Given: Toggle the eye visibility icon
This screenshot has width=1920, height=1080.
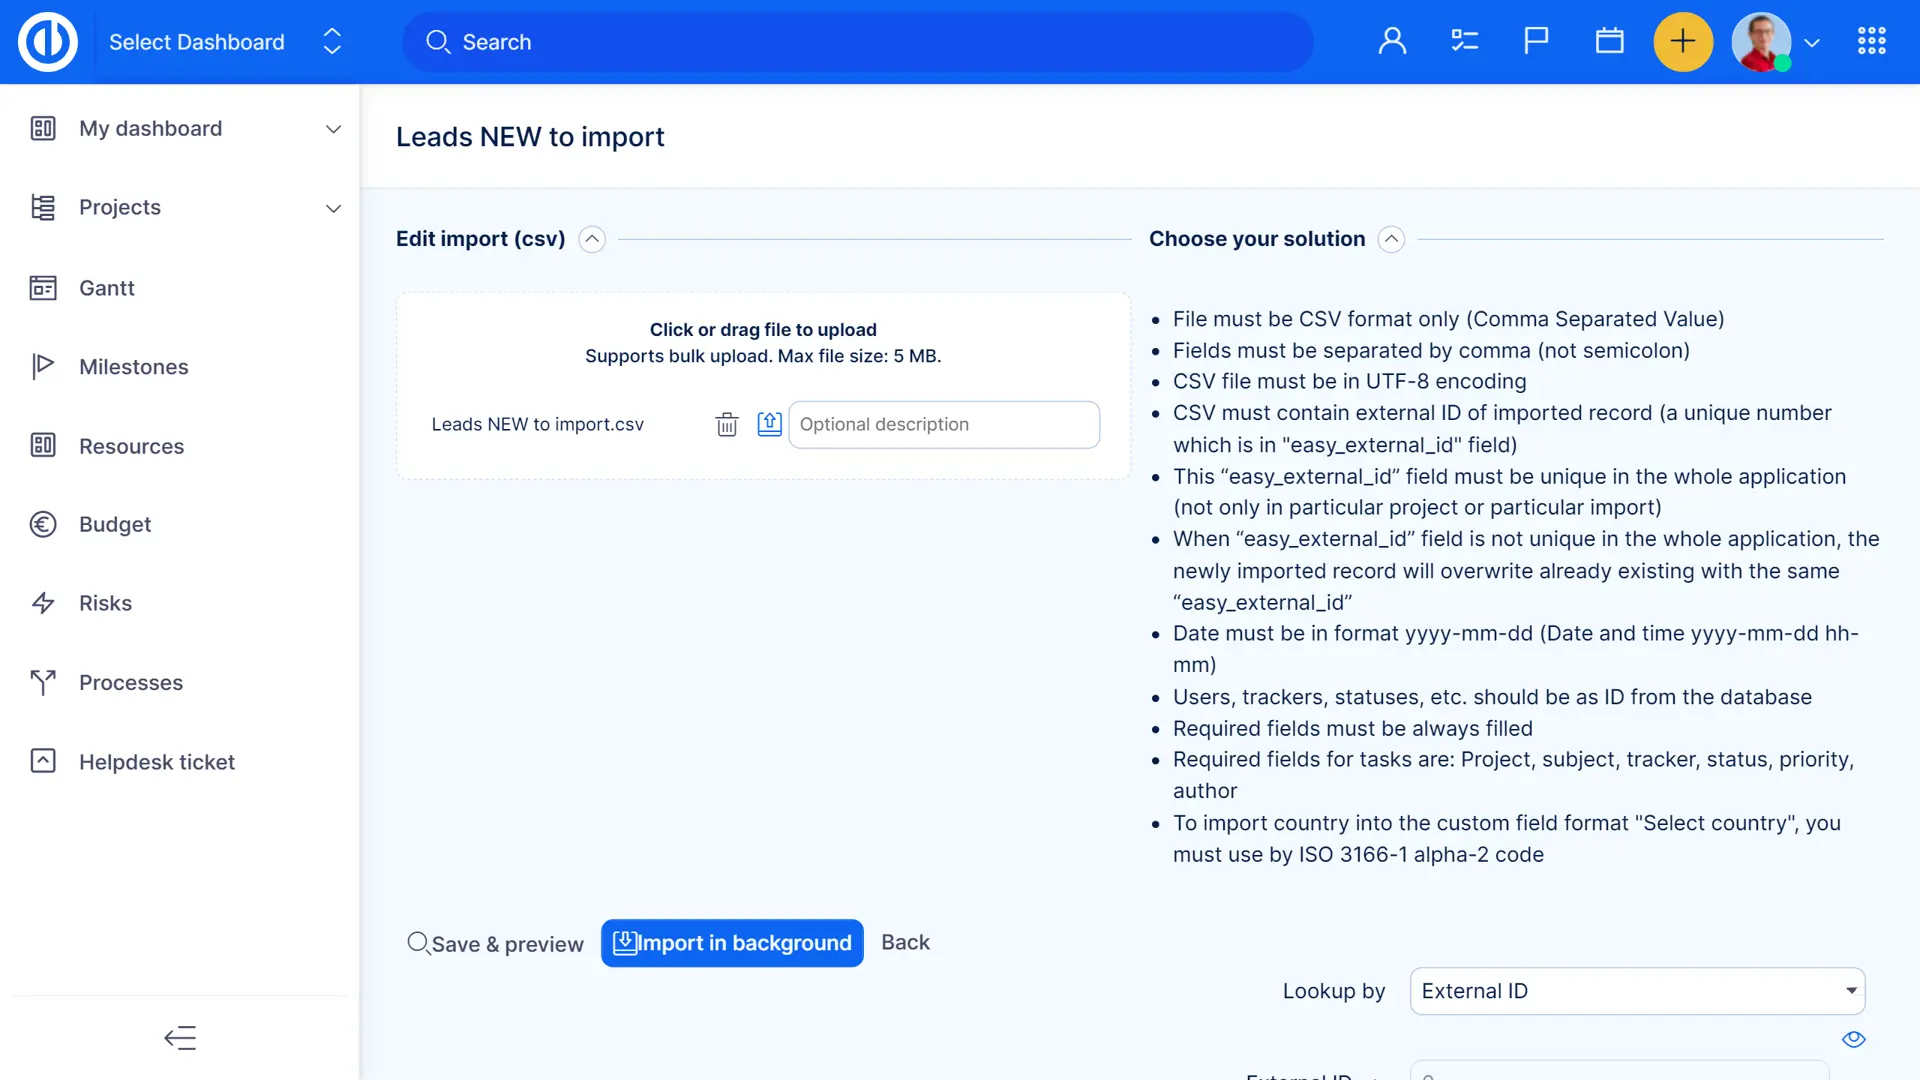Looking at the screenshot, I should [1853, 1039].
